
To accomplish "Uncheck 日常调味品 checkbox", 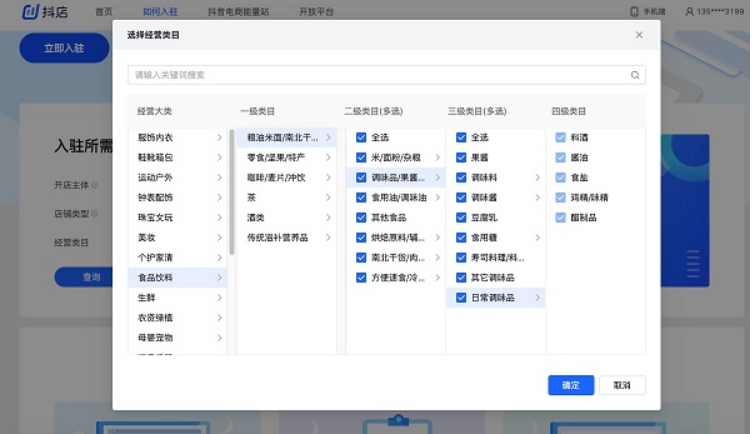I will pyautogui.click(x=461, y=298).
